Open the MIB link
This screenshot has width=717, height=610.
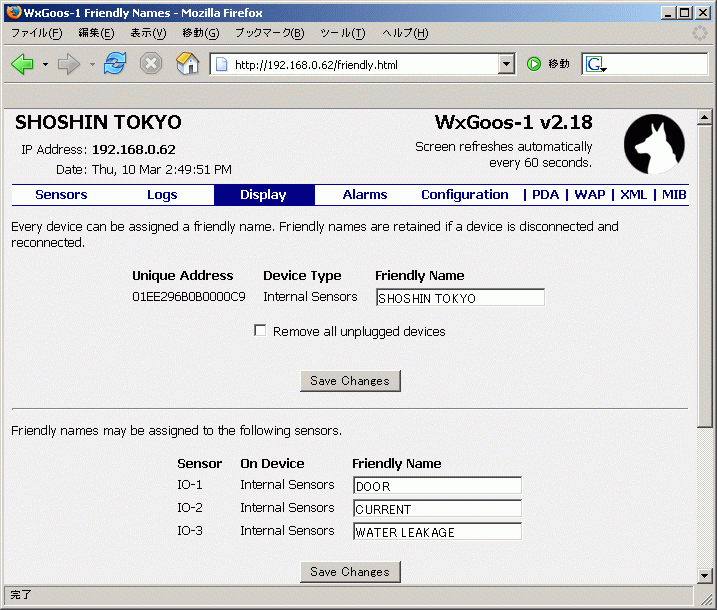[x=674, y=195]
